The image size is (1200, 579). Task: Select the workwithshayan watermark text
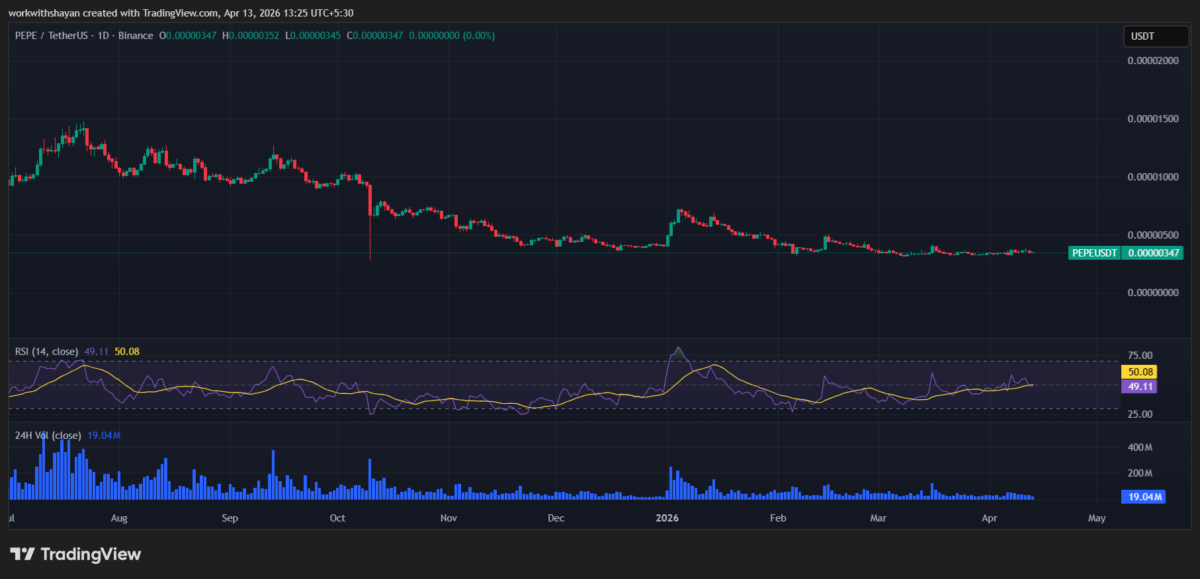45,14
